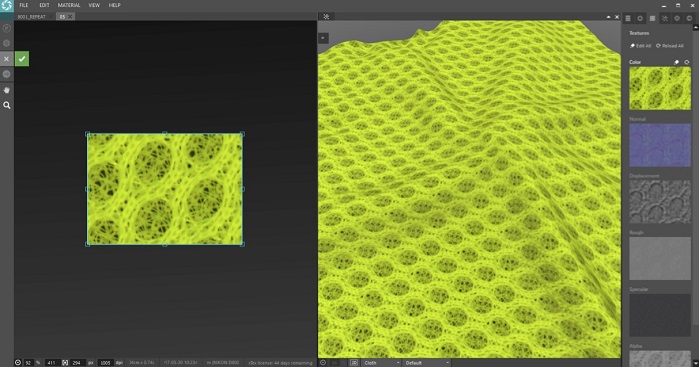The width and height of the screenshot is (699, 367).
Task: Open the list panel icon in right sidebar
Action: pyautogui.click(x=628, y=18)
